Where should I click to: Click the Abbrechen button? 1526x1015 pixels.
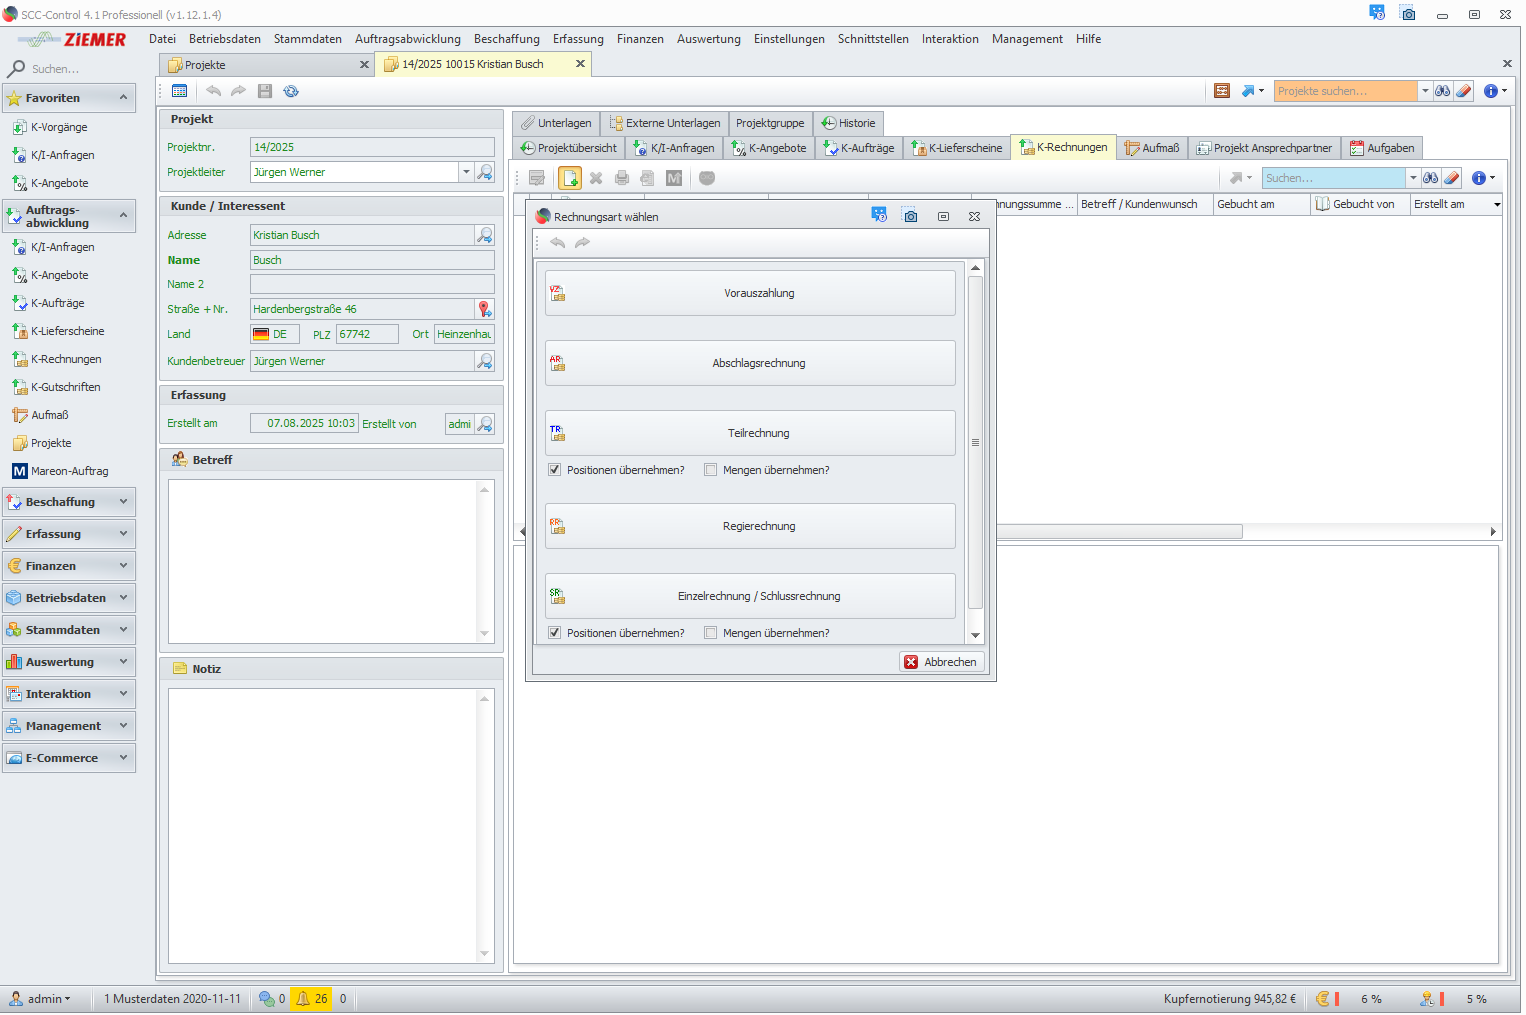pos(941,662)
